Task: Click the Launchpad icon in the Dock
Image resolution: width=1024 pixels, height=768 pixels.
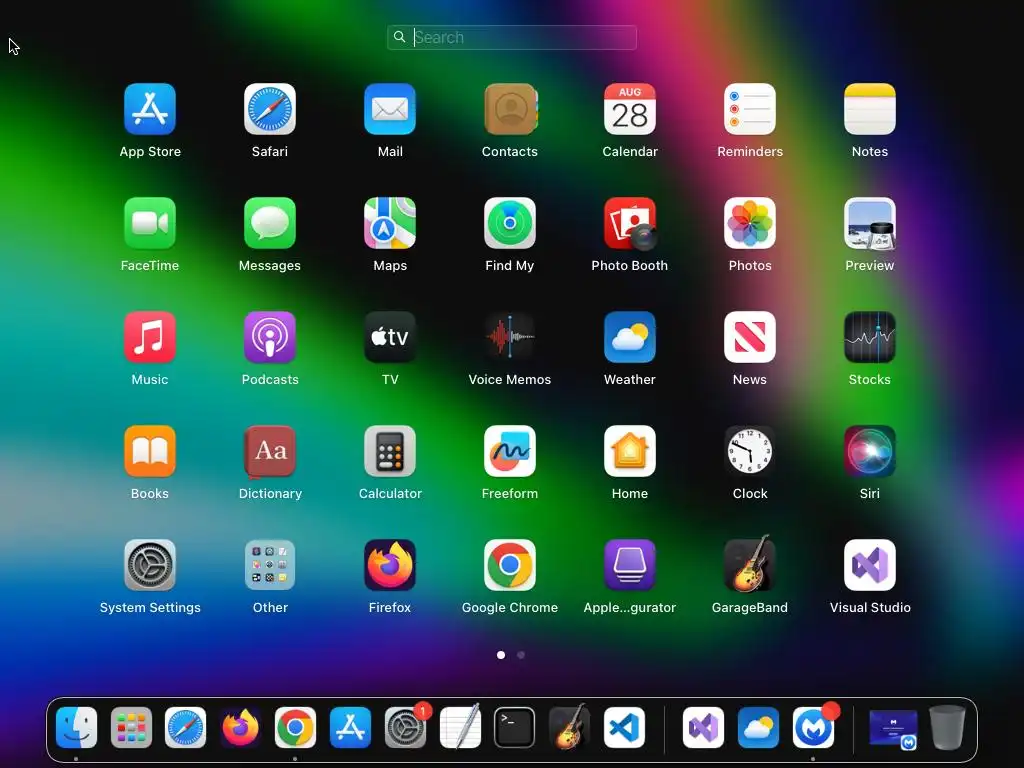Action: tap(131, 728)
